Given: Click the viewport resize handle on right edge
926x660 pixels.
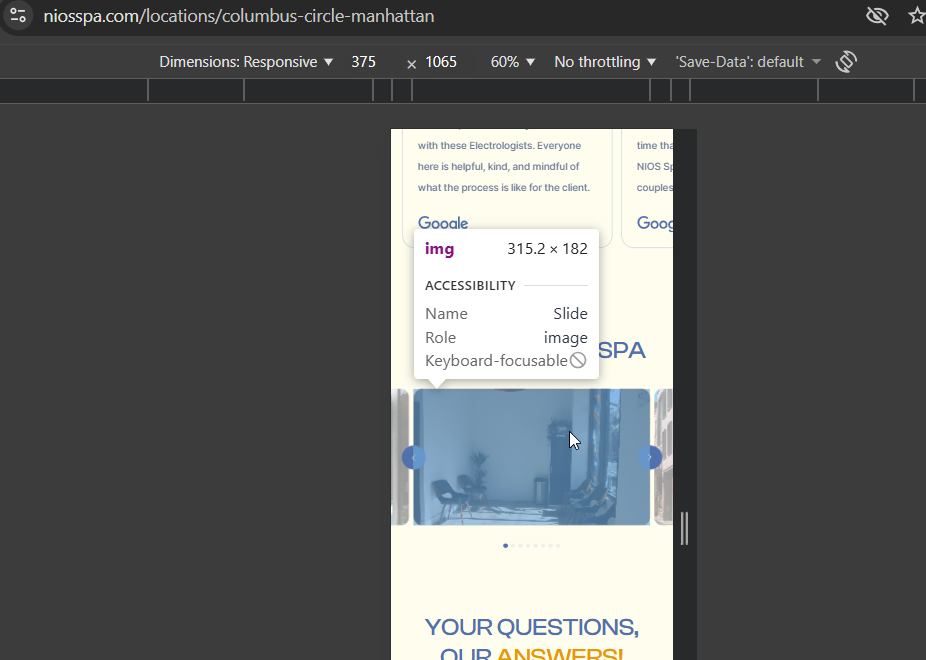Looking at the screenshot, I should coord(684,528).
